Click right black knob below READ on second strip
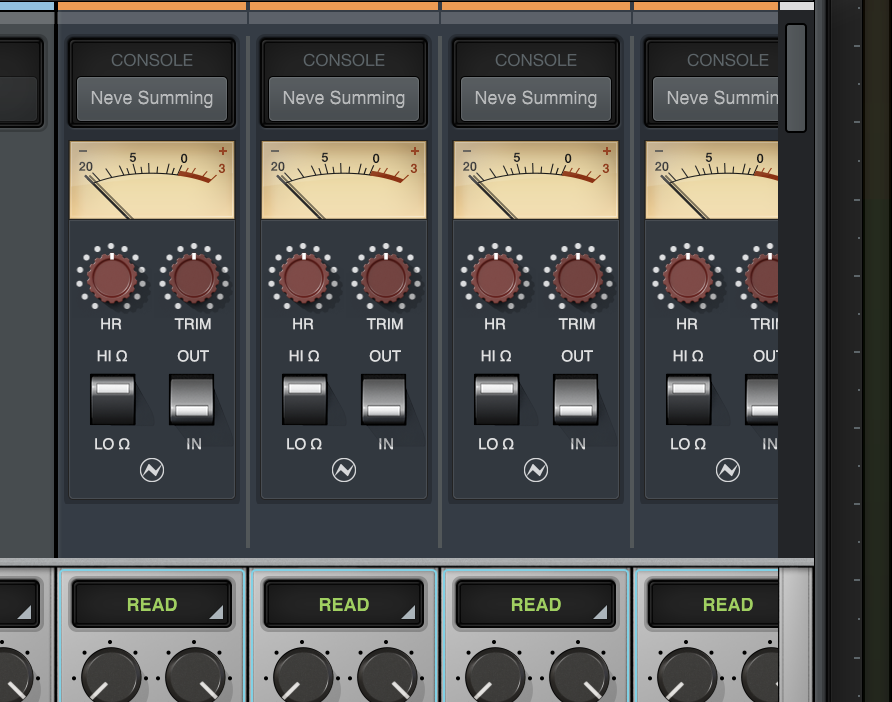This screenshot has width=892, height=702. pos(387,676)
